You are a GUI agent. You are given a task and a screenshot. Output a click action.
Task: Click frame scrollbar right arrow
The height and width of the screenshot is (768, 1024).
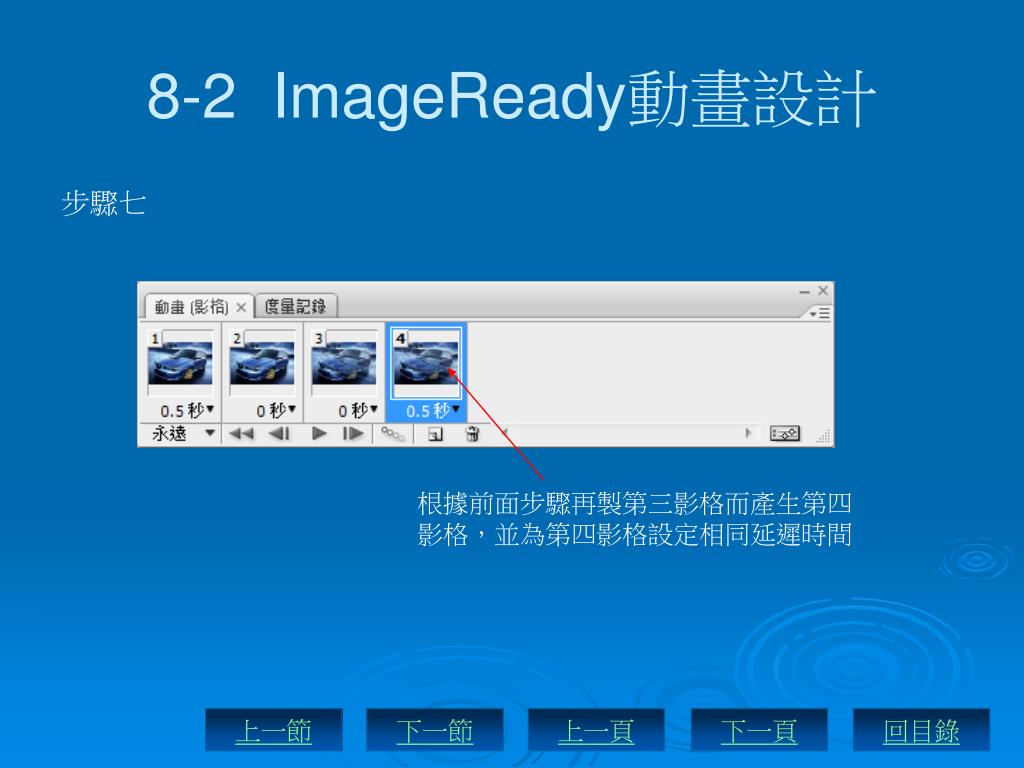coord(748,433)
